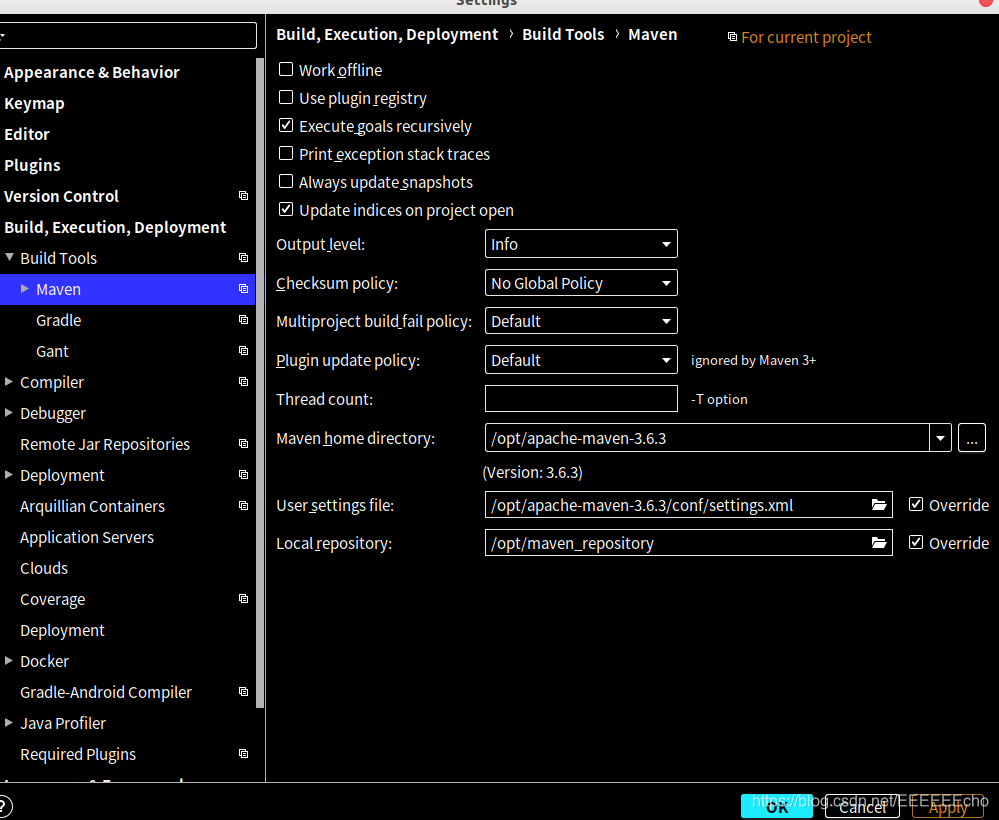Go to Plugins settings
This screenshot has height=820, width=999.
tap(32, 165)
